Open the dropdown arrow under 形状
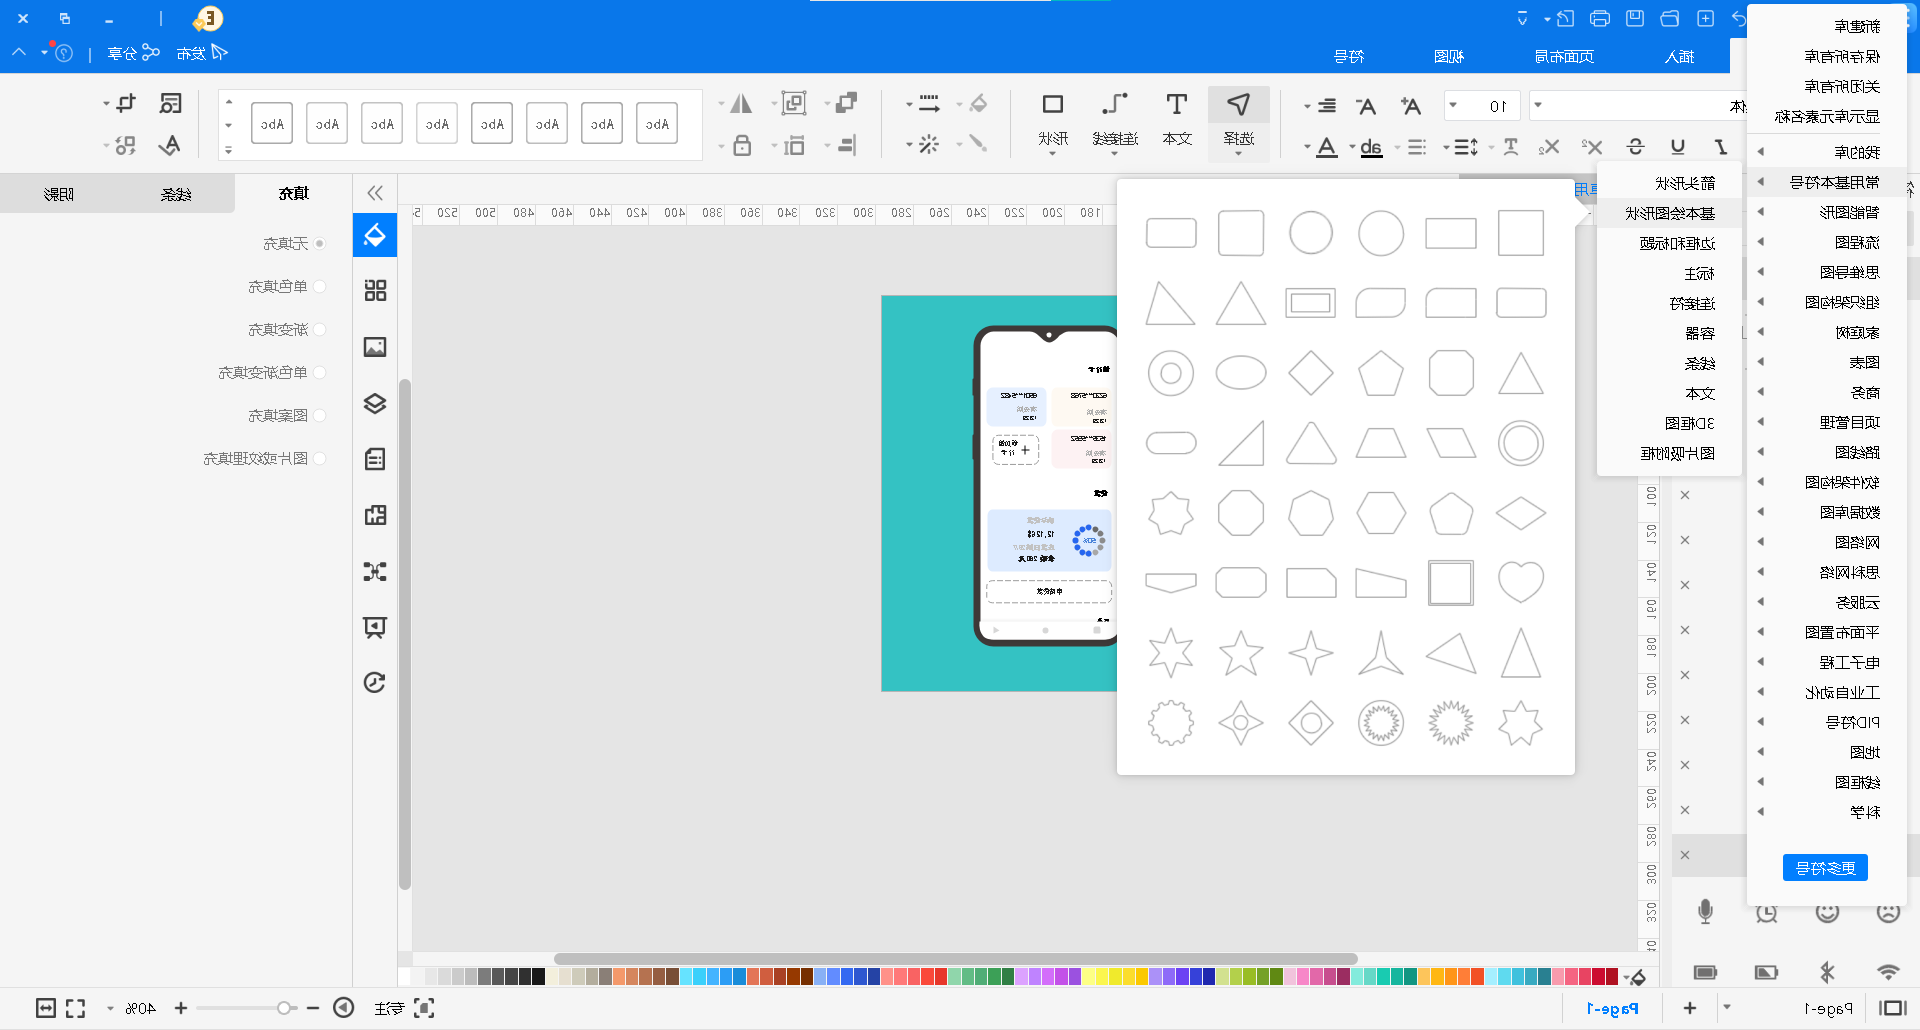The width and height of the screenshot is (1920, 1030). [x=1053, y=154]
